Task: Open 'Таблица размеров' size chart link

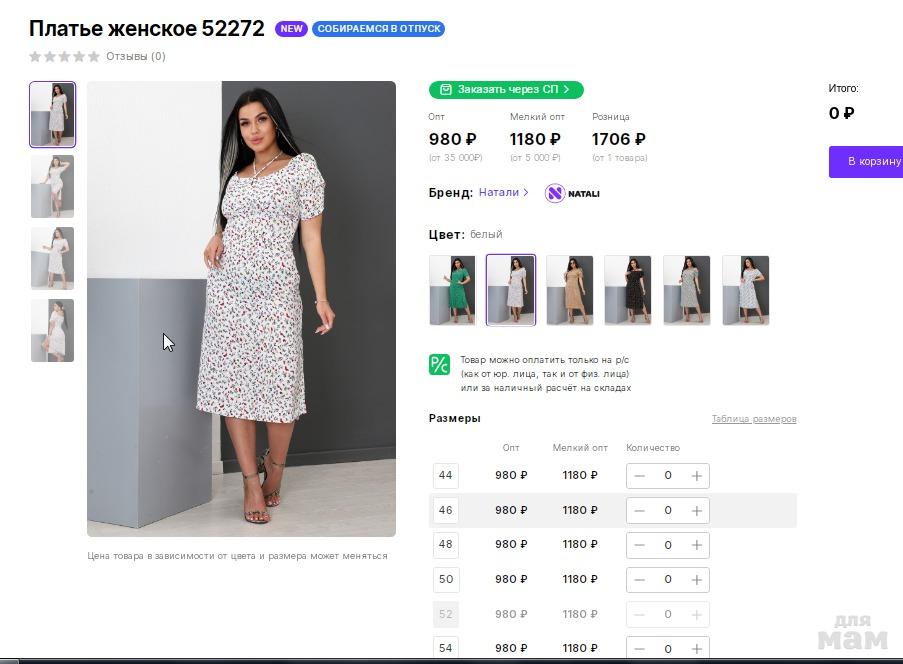Action: [753, 419]
